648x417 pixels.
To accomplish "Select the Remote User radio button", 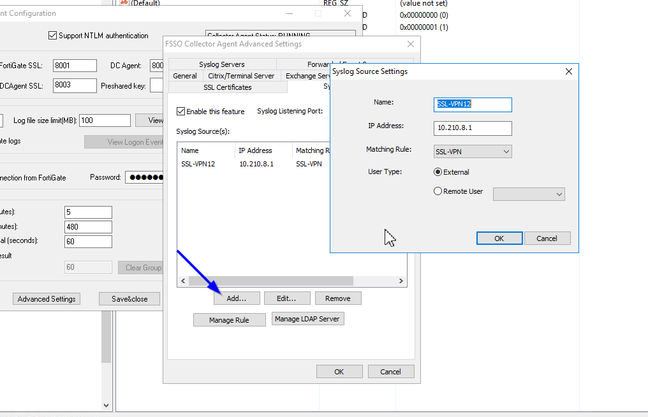I will coord(438,191).
